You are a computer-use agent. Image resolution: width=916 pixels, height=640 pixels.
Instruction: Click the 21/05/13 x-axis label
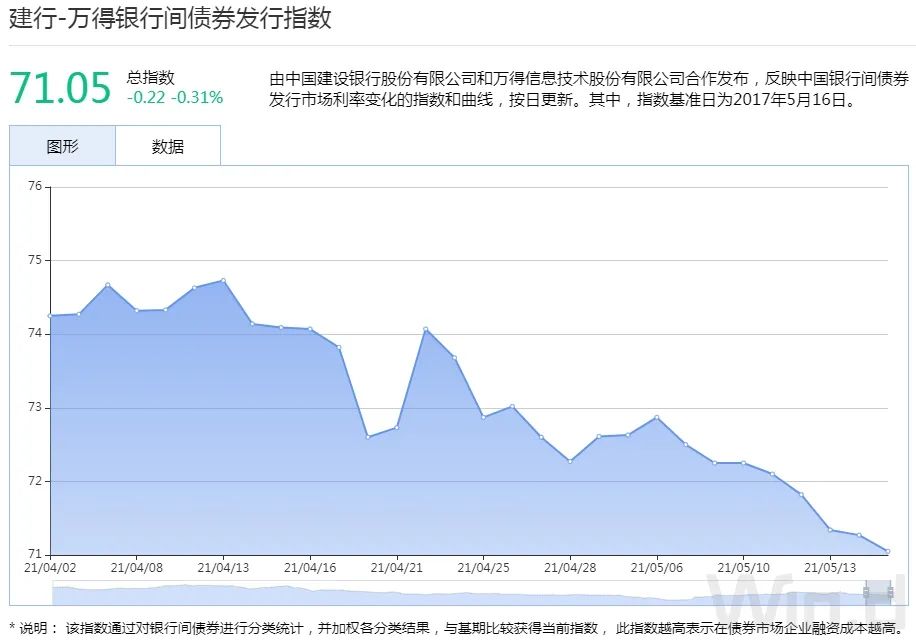(x=830, y=568)
